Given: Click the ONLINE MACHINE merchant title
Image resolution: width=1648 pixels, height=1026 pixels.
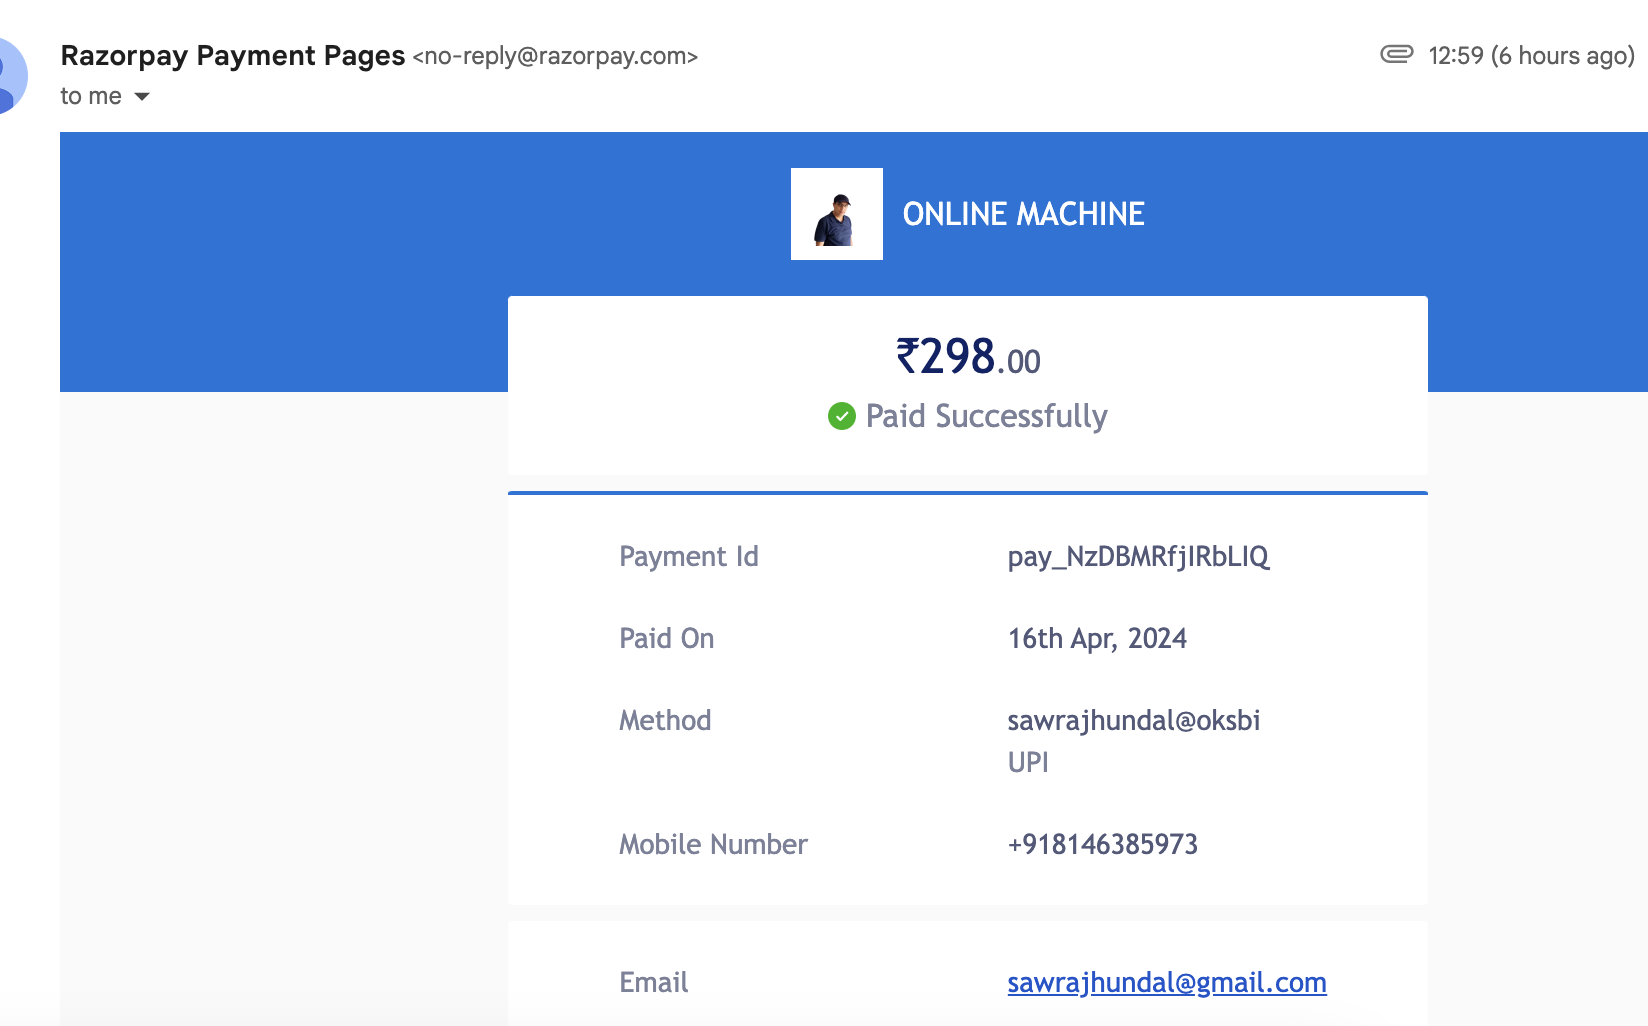Looking at the screenshot, I should [x=1024, y=214].
